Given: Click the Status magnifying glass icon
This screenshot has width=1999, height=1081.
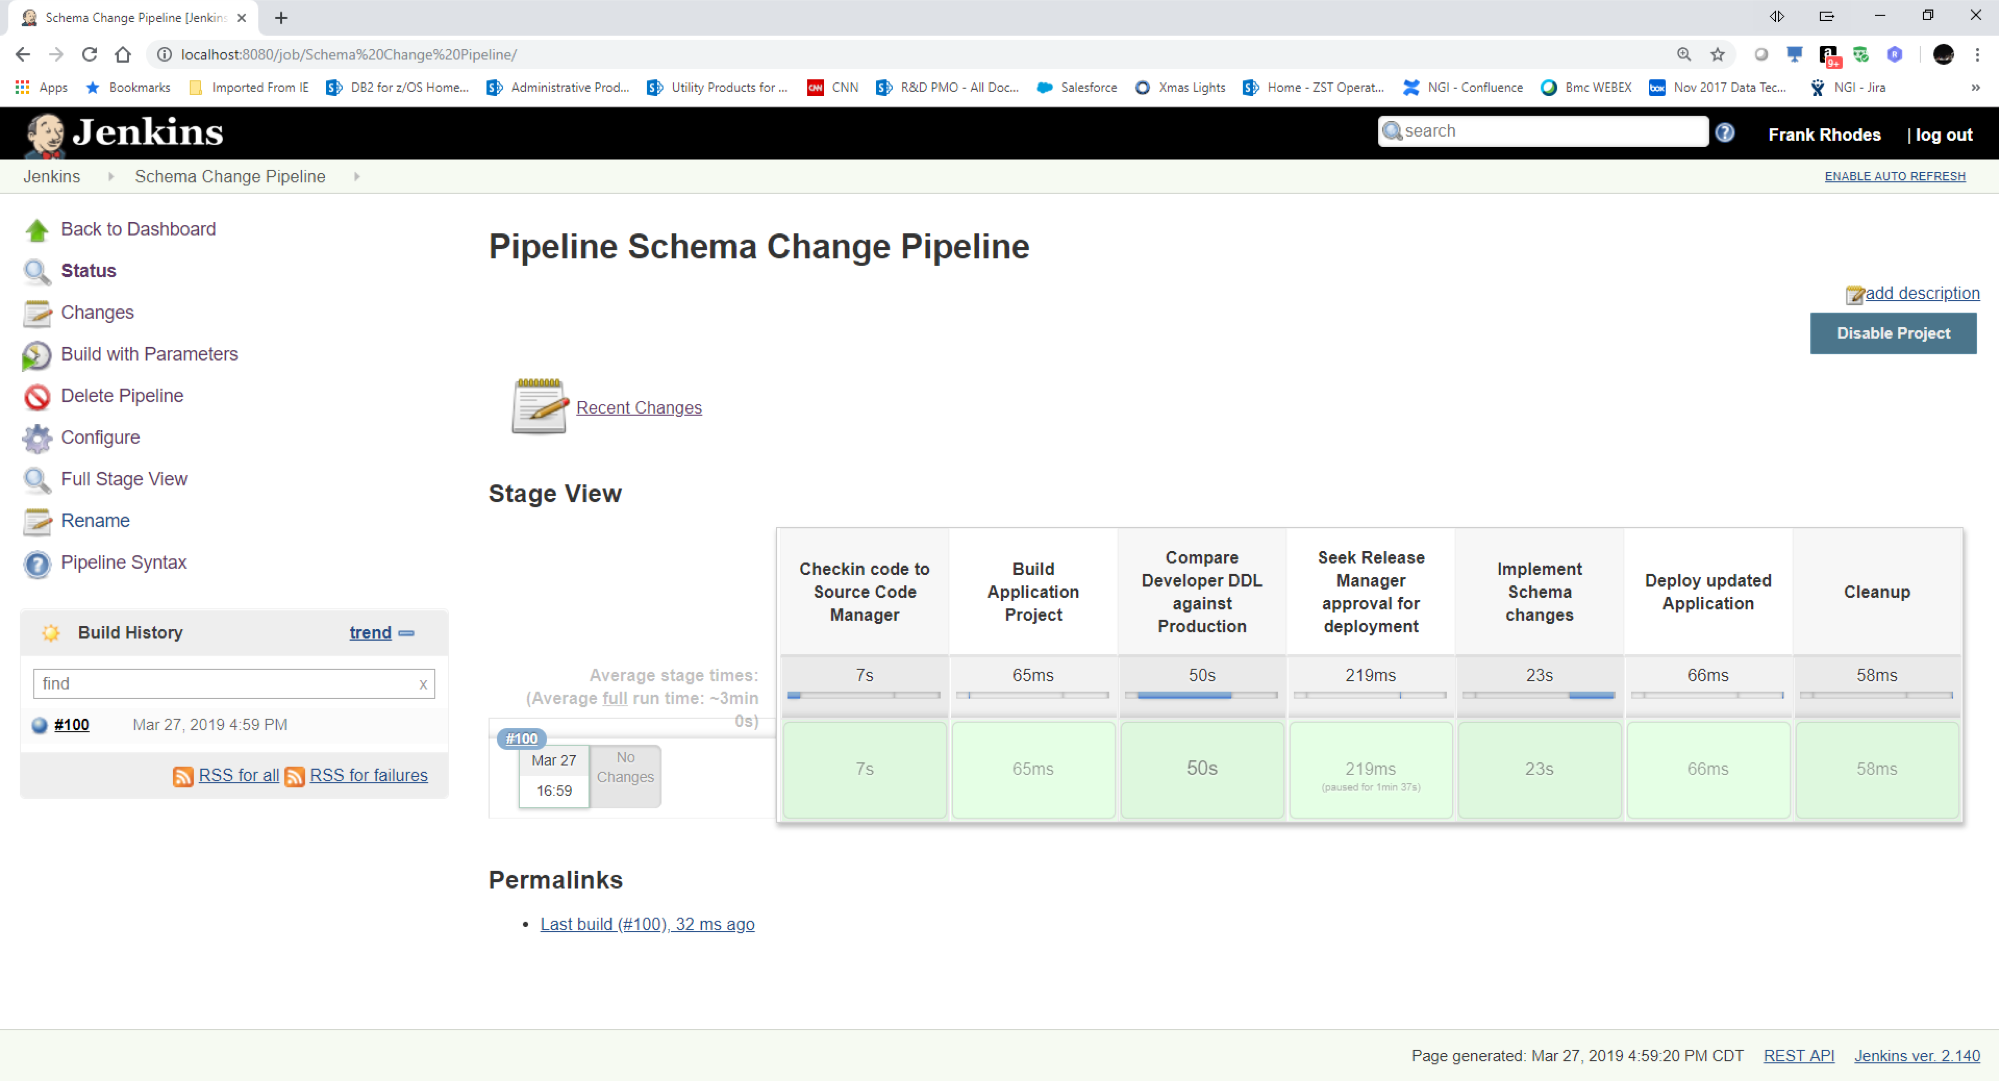Looking at the screenshot, I should [x=36, y=271].
